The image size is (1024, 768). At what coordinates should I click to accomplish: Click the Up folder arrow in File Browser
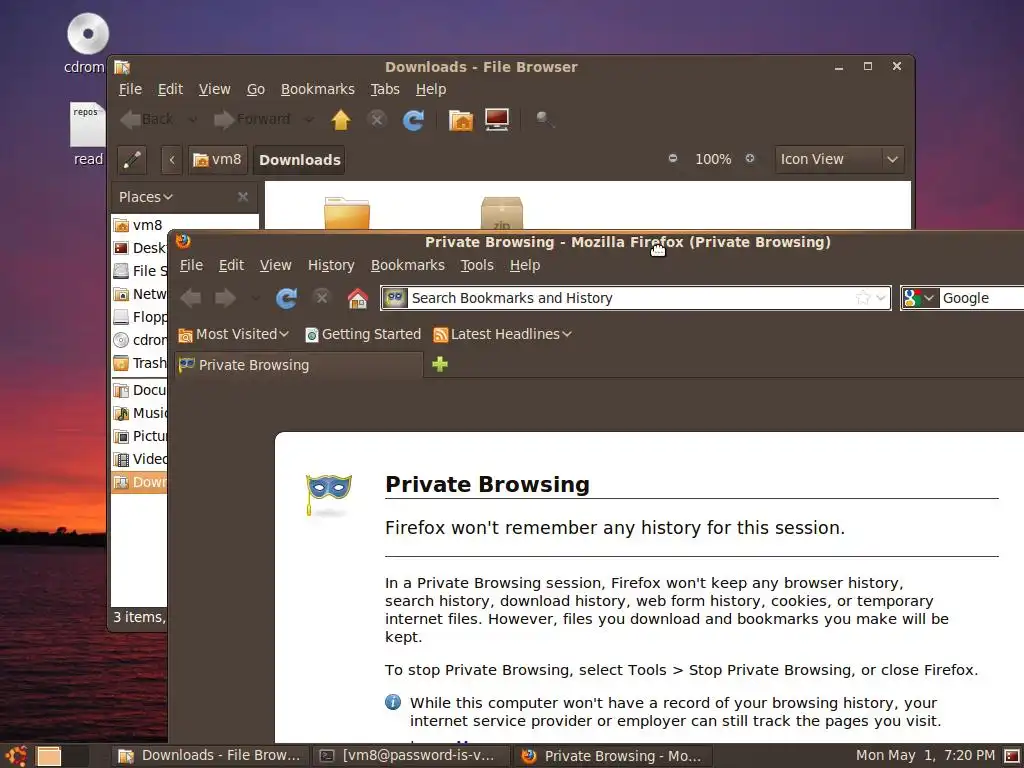[x=341, y=120]
